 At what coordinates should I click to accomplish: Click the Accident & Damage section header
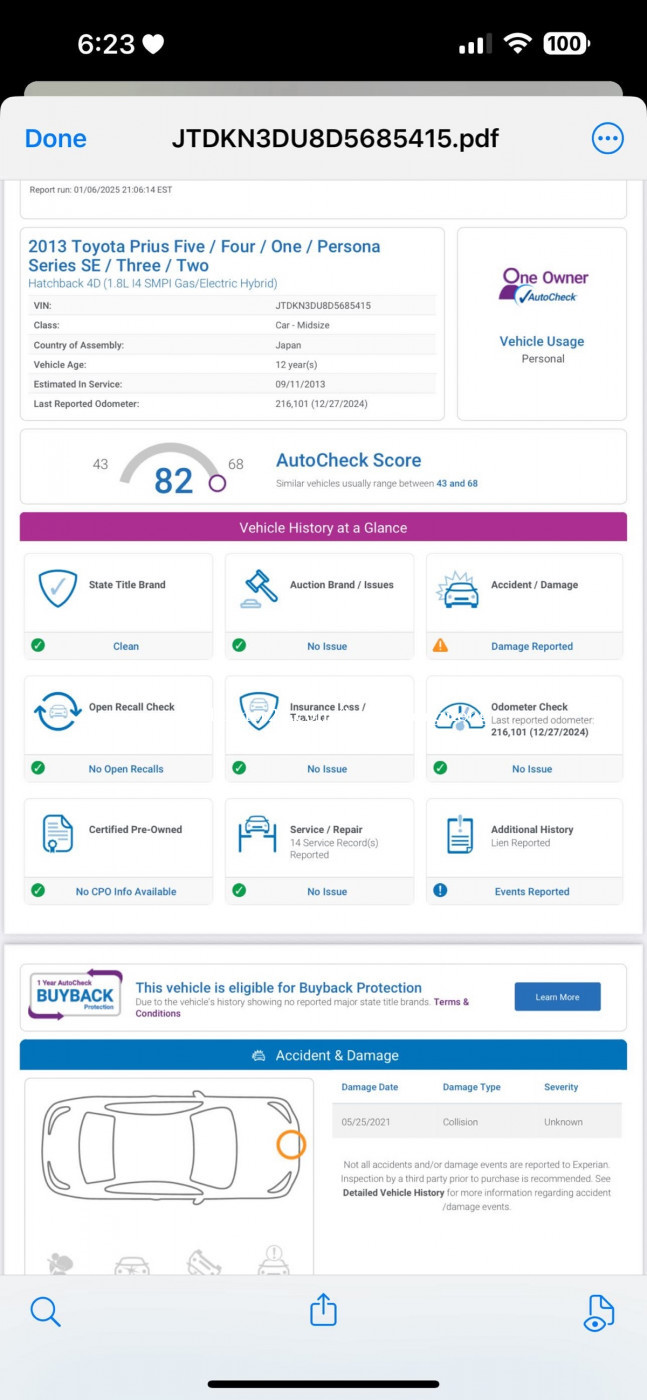(x=323, y=1055)
